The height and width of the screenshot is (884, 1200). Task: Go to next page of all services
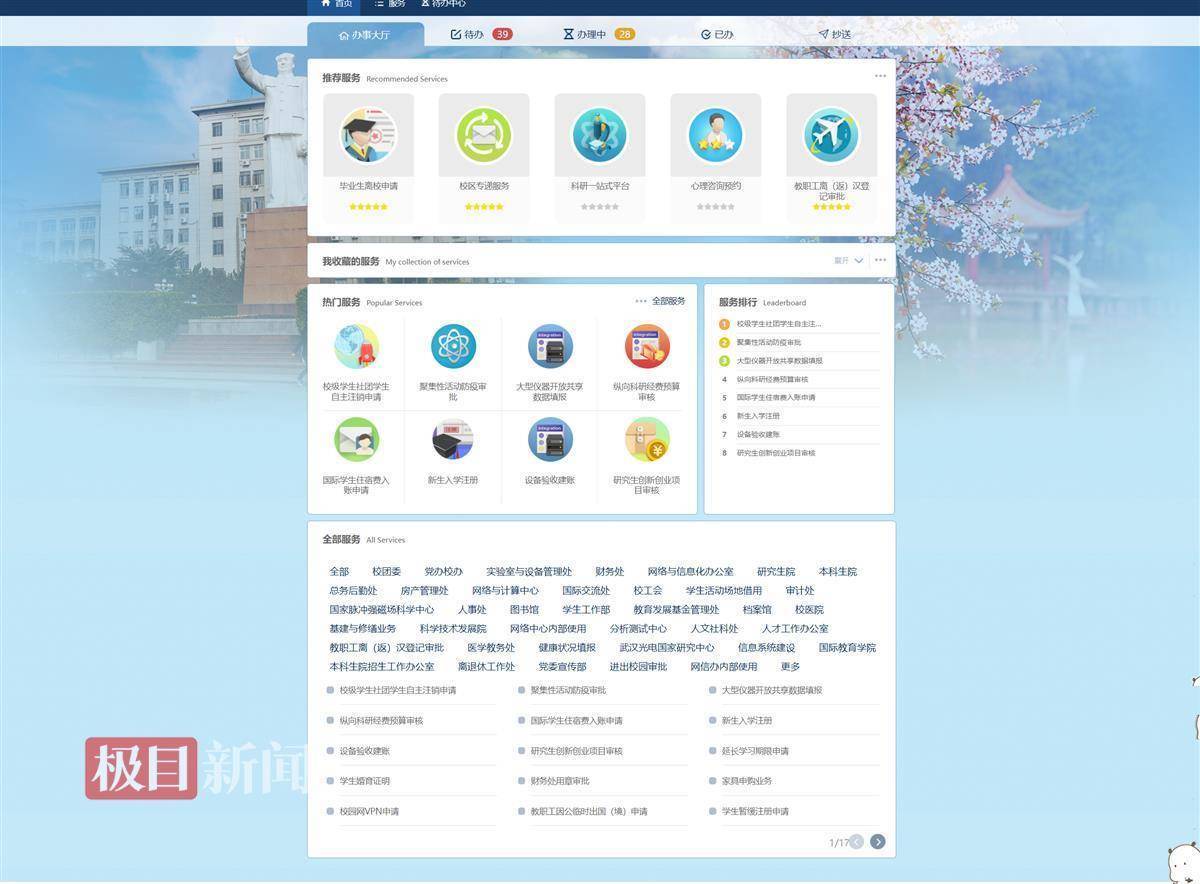(x=877, y=842)
